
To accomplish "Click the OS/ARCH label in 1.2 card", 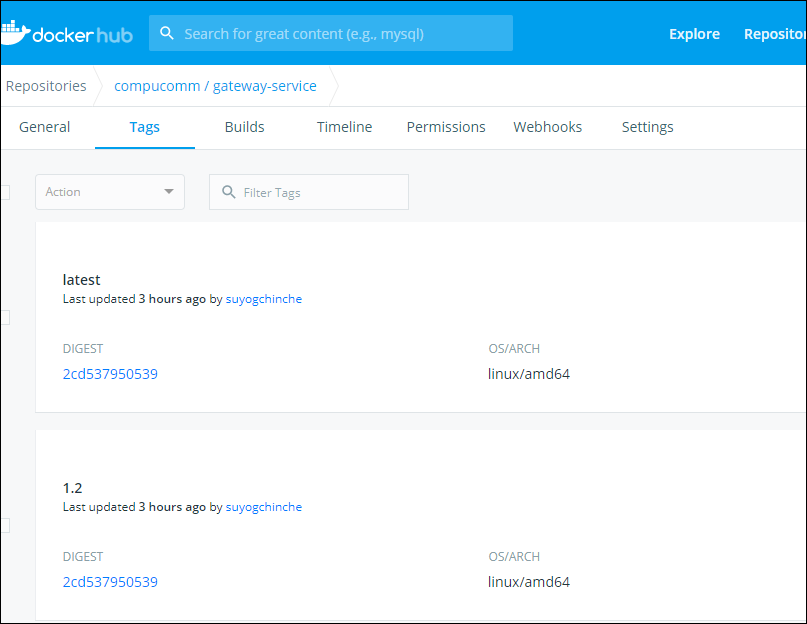I will tap(514, 557).
